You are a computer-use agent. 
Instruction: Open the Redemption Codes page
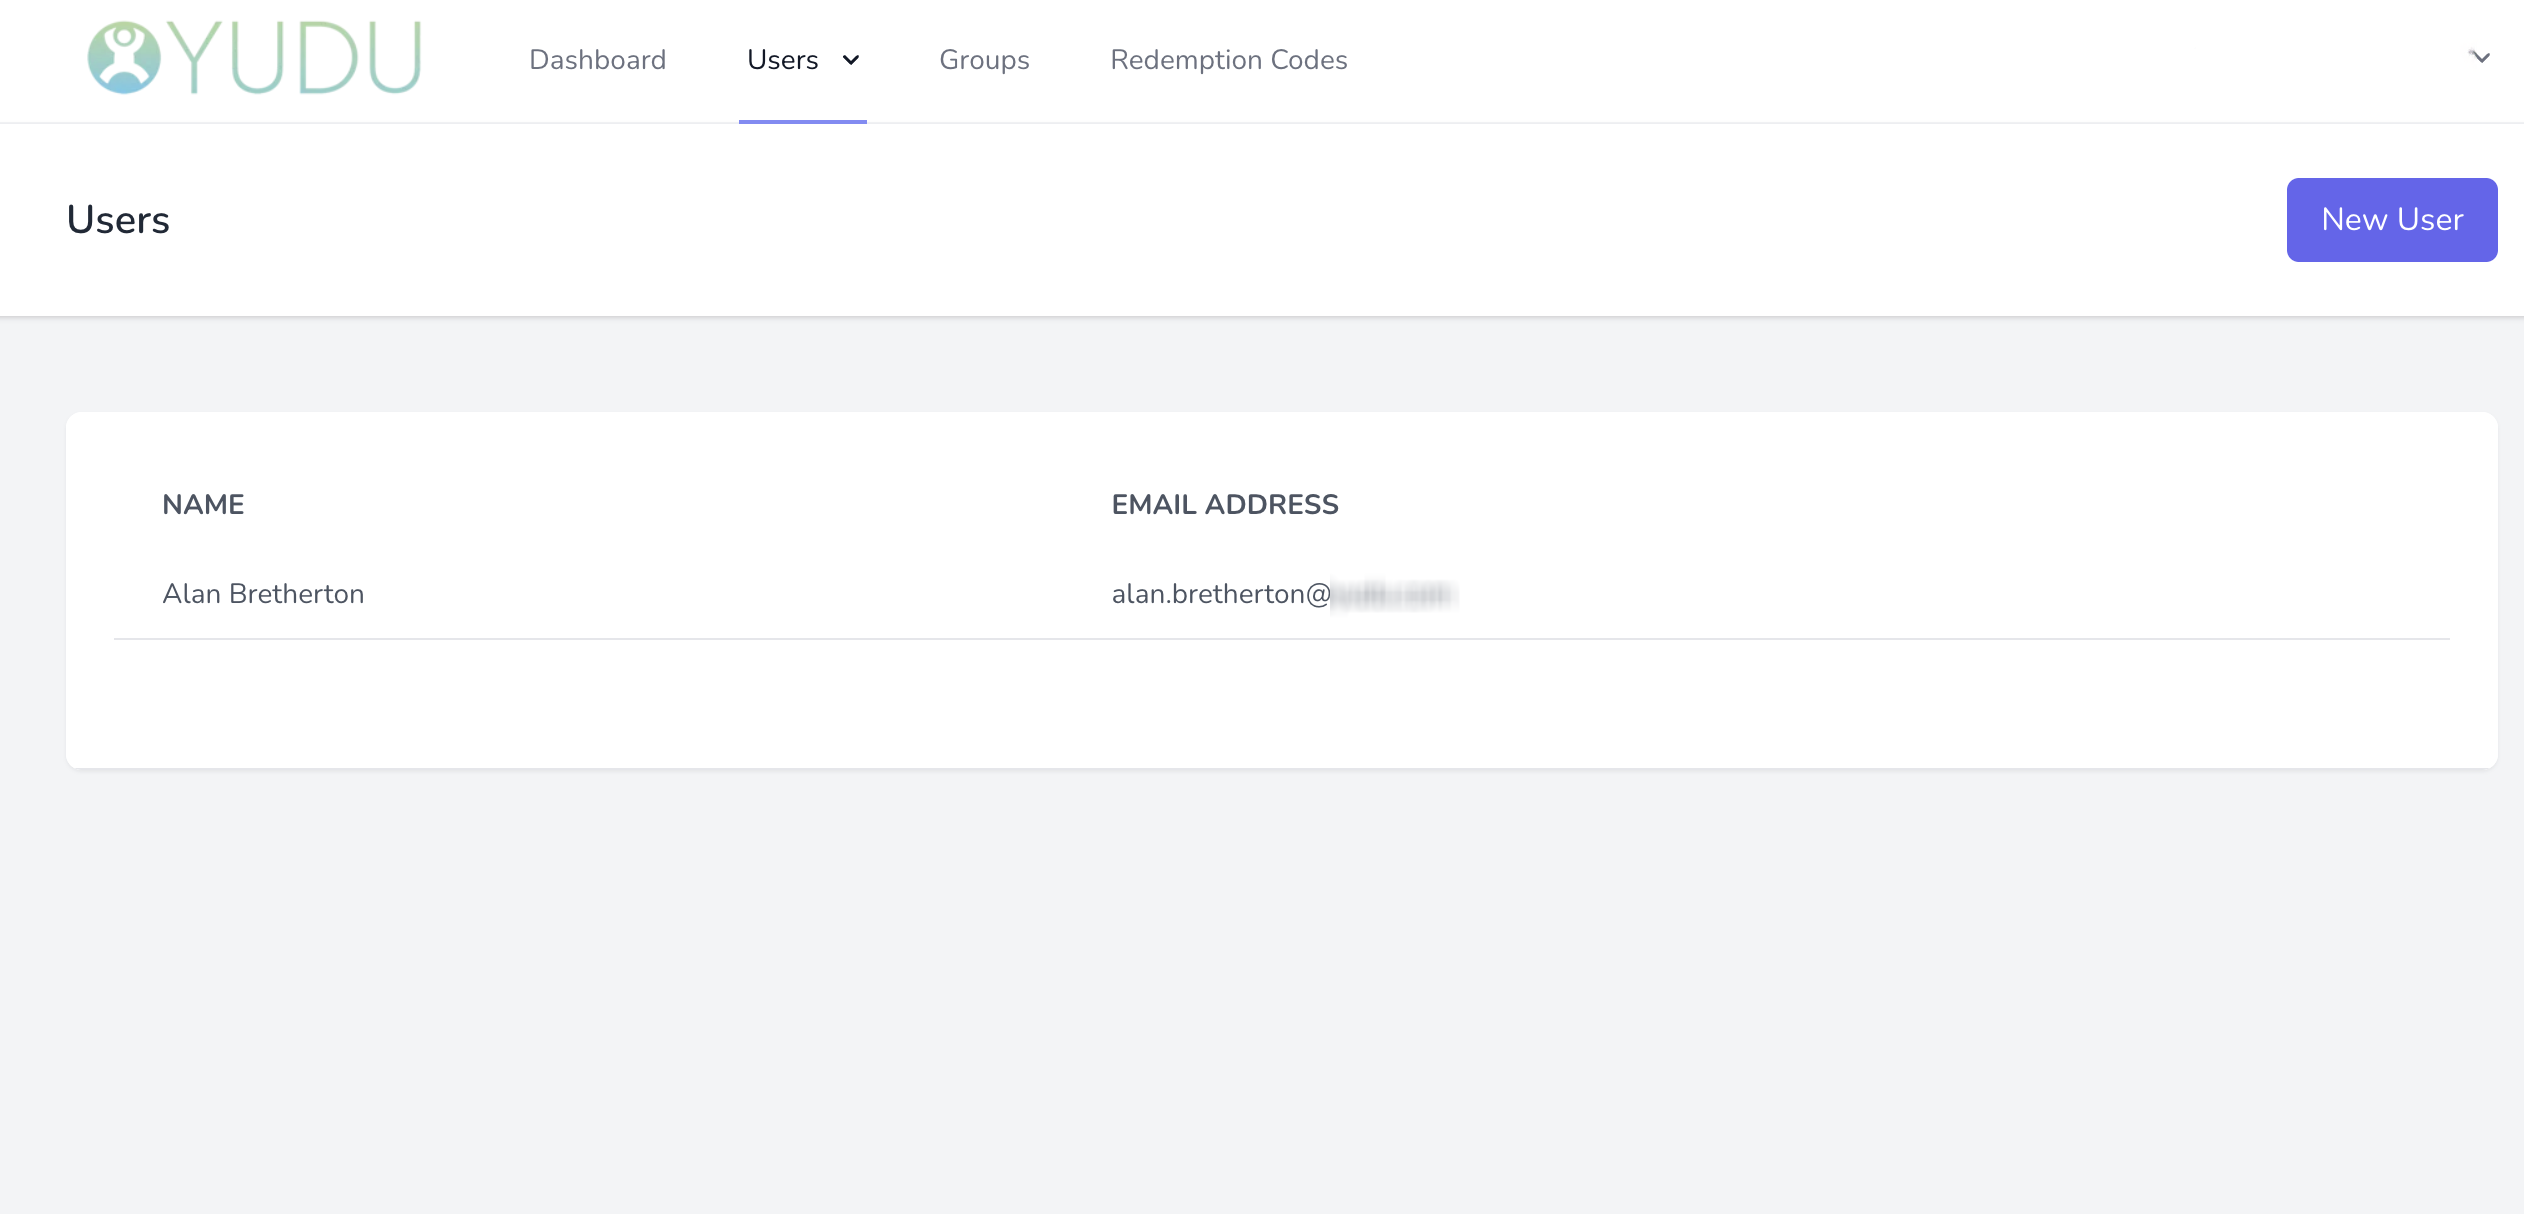(x=1228, y=60)
